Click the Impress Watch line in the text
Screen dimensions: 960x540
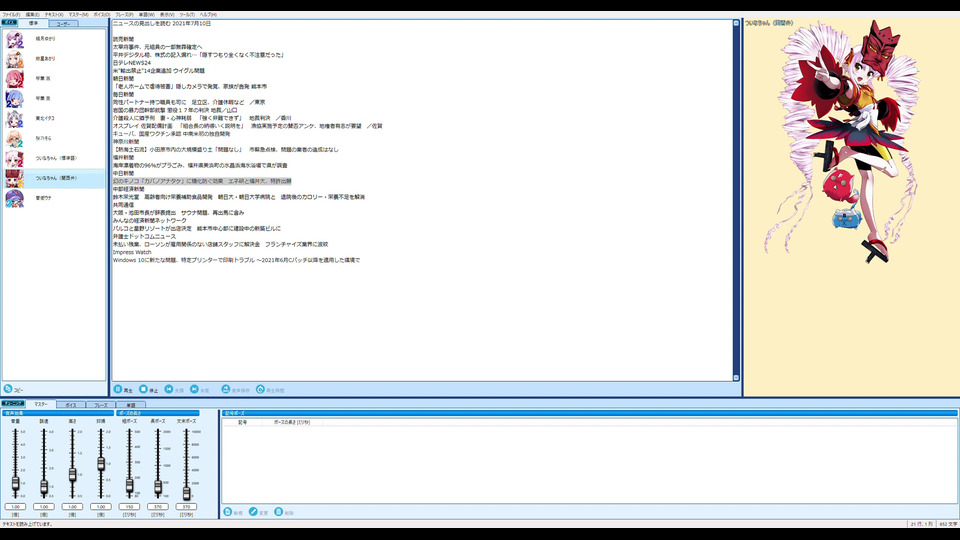[132, 252]
